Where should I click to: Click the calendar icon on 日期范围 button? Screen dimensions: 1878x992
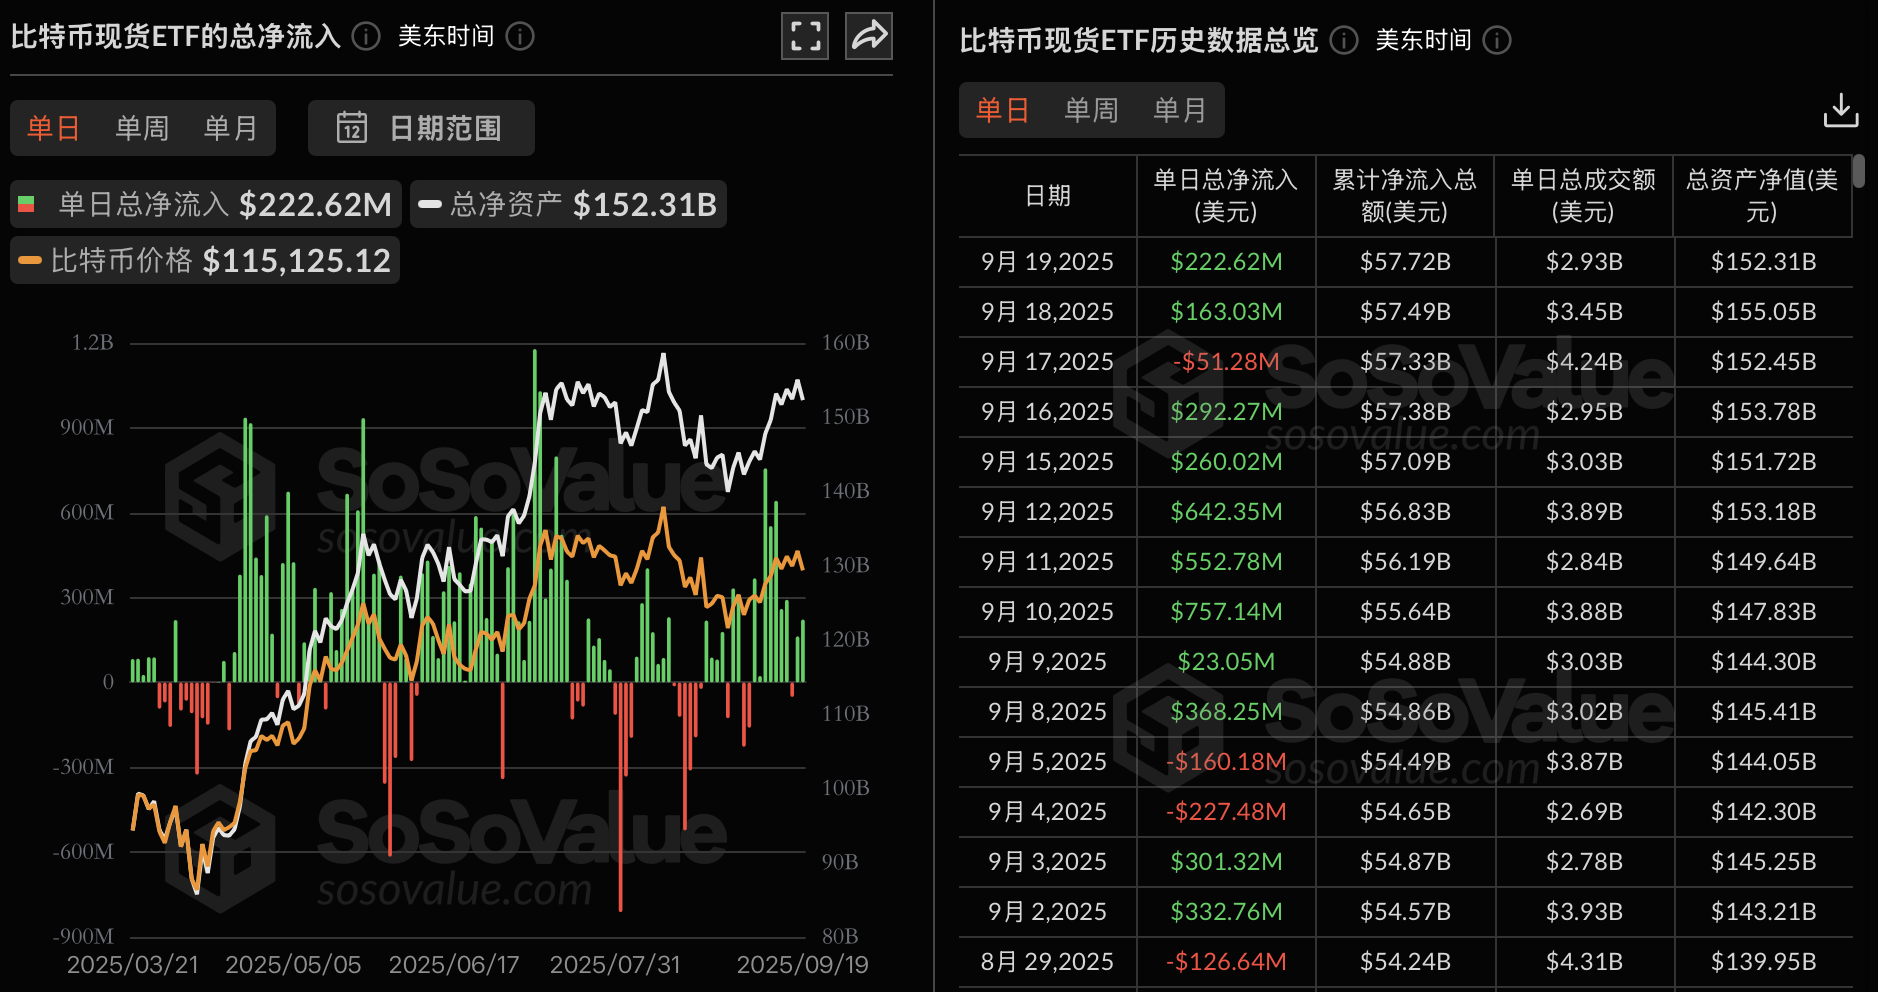pos(354,128)
